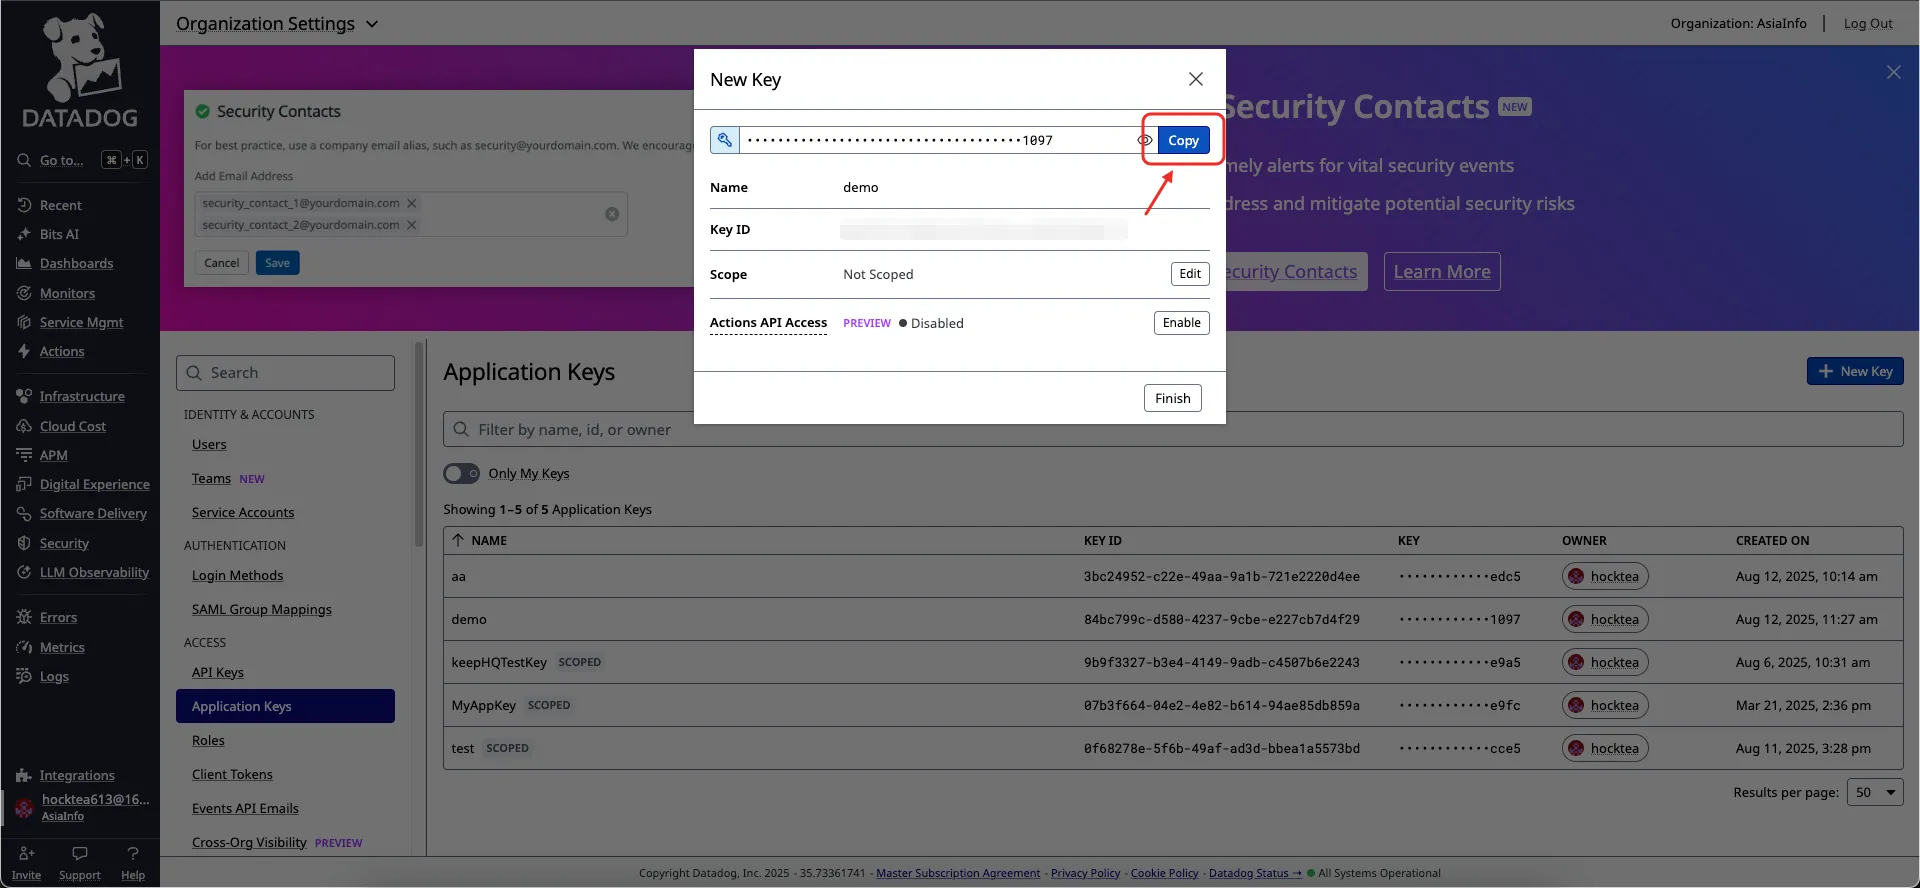Screen dimensions: 1920x888
Task: Click the key icon beside the masked key
Action: [x=725, y=140]
